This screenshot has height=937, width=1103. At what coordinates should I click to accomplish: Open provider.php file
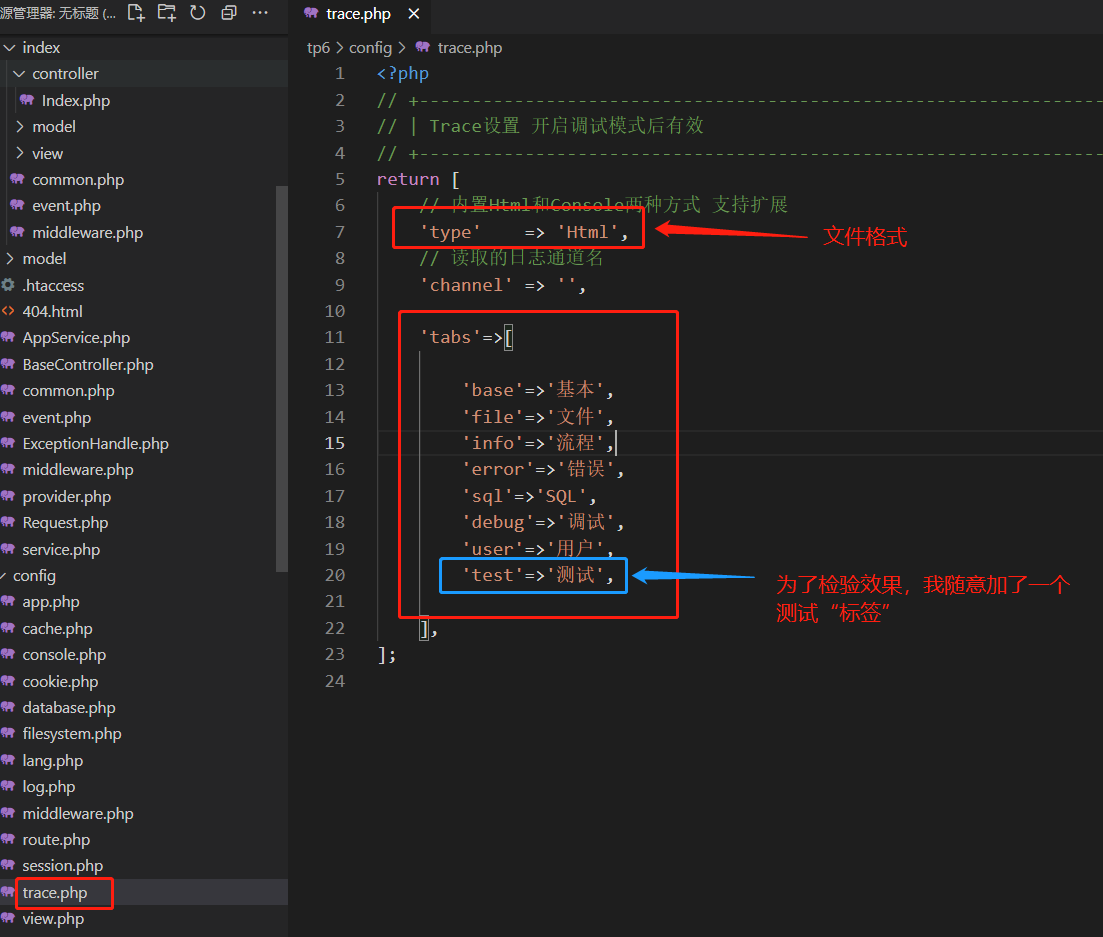[67, 497]
